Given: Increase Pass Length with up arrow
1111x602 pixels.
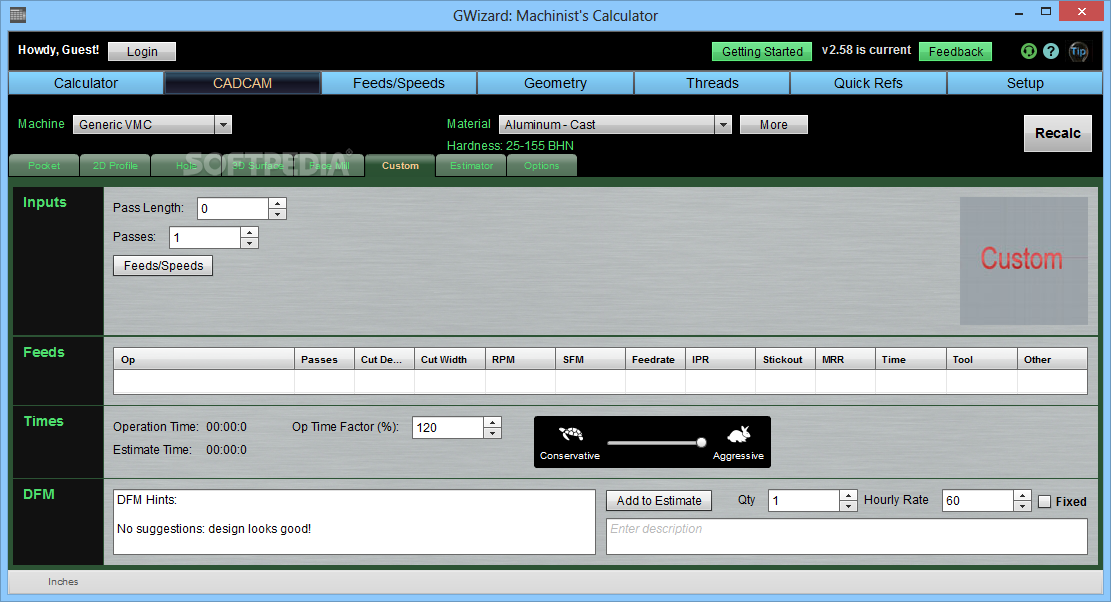Looking at the screenshot, I should point(278,203).
